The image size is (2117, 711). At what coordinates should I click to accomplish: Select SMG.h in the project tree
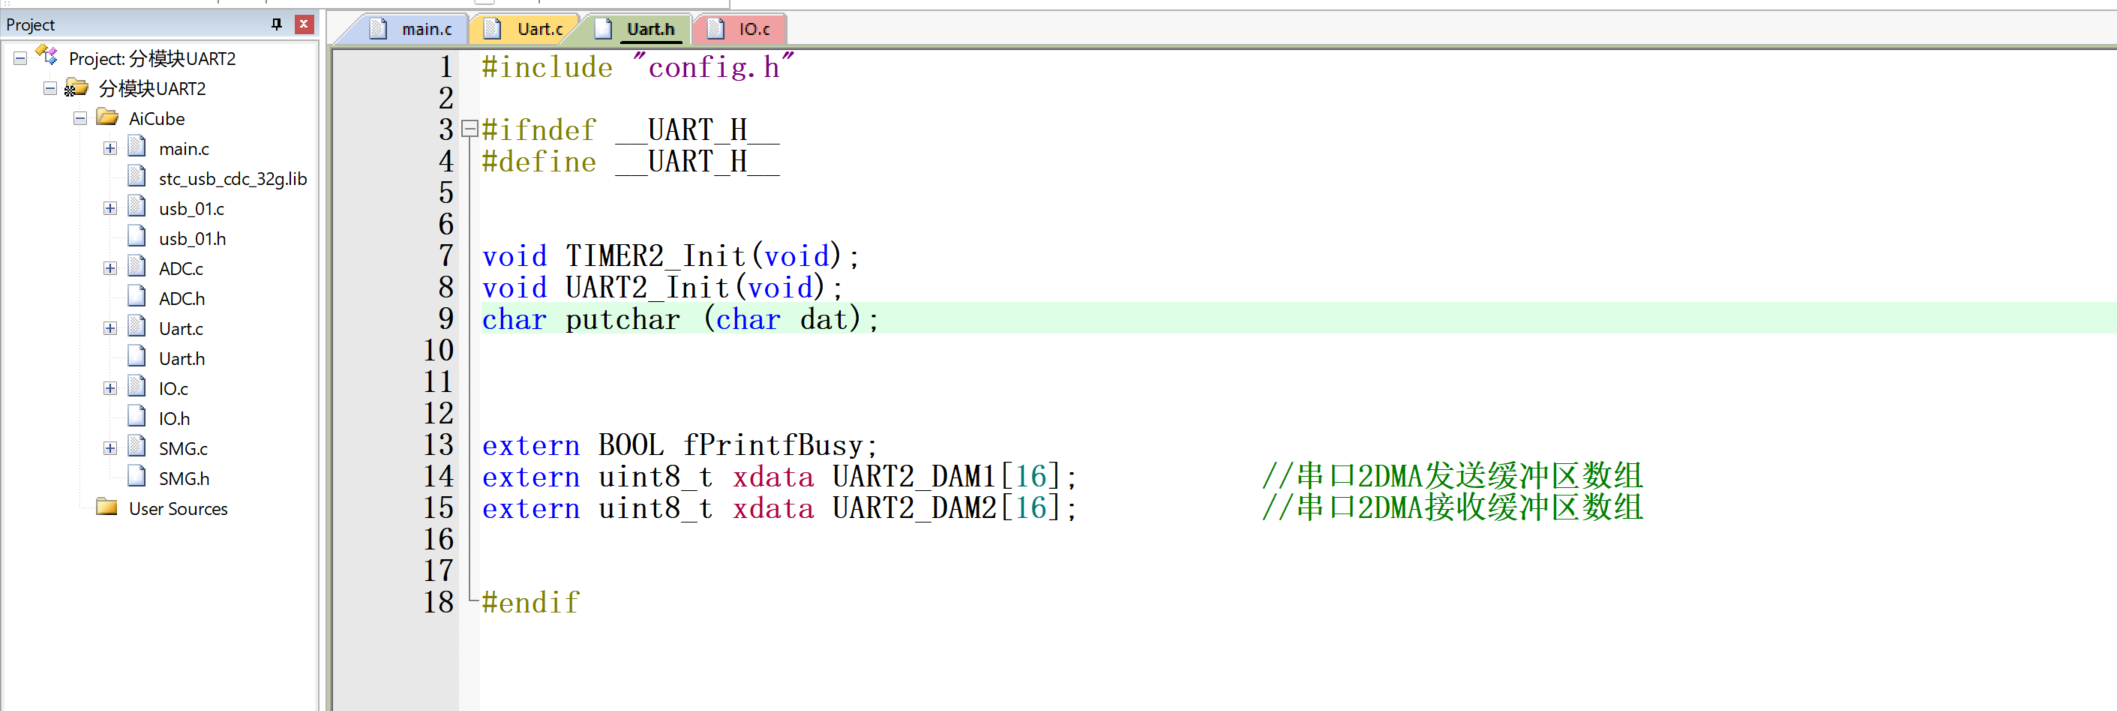click(184, 479)
